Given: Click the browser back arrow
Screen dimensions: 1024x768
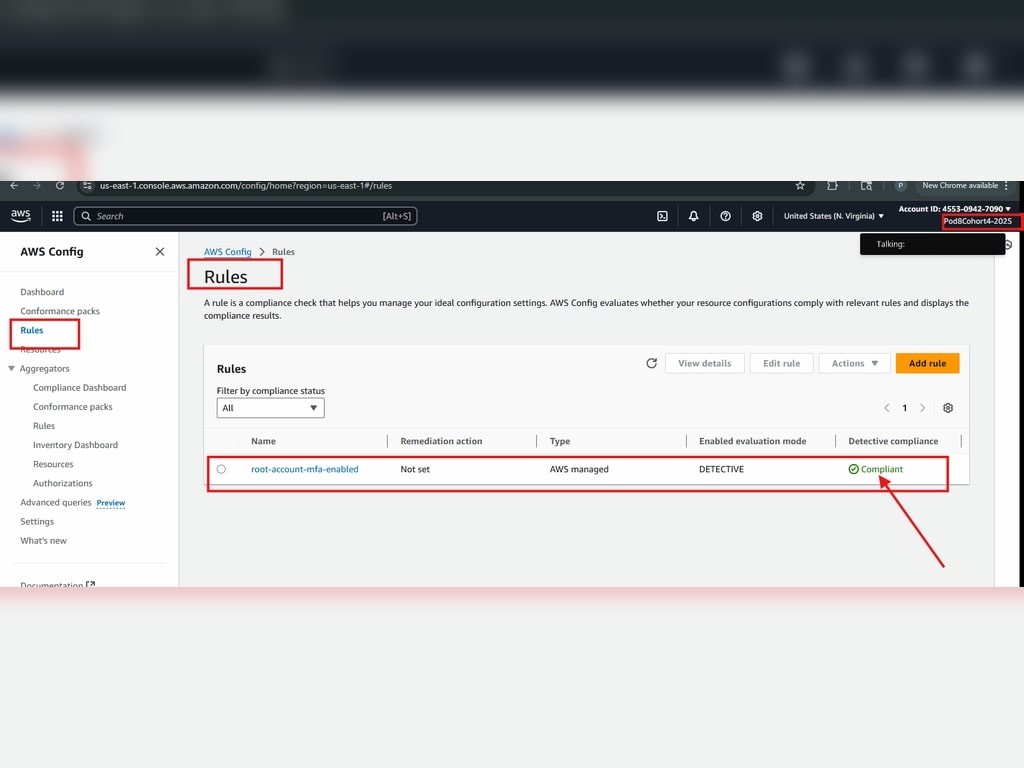Looking at the screenshot, I should point(14,185).
